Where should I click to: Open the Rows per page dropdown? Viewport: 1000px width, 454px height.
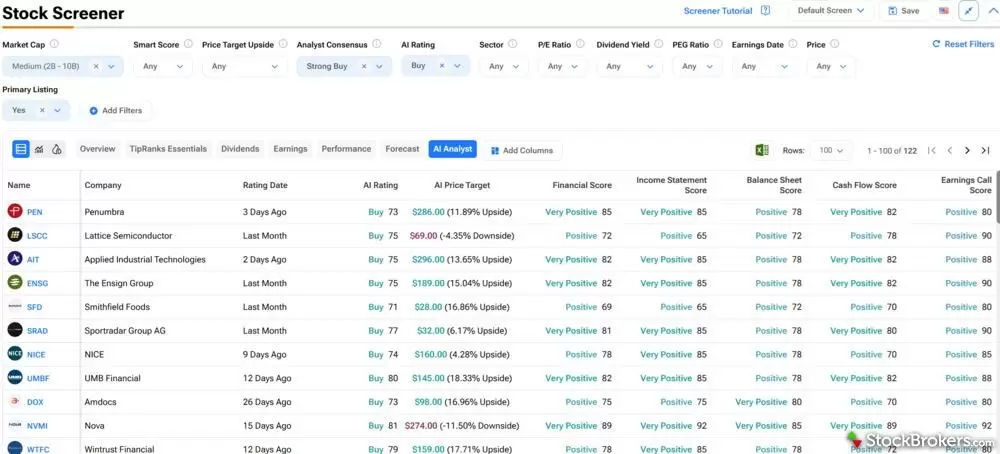click(x=831, y=150)
